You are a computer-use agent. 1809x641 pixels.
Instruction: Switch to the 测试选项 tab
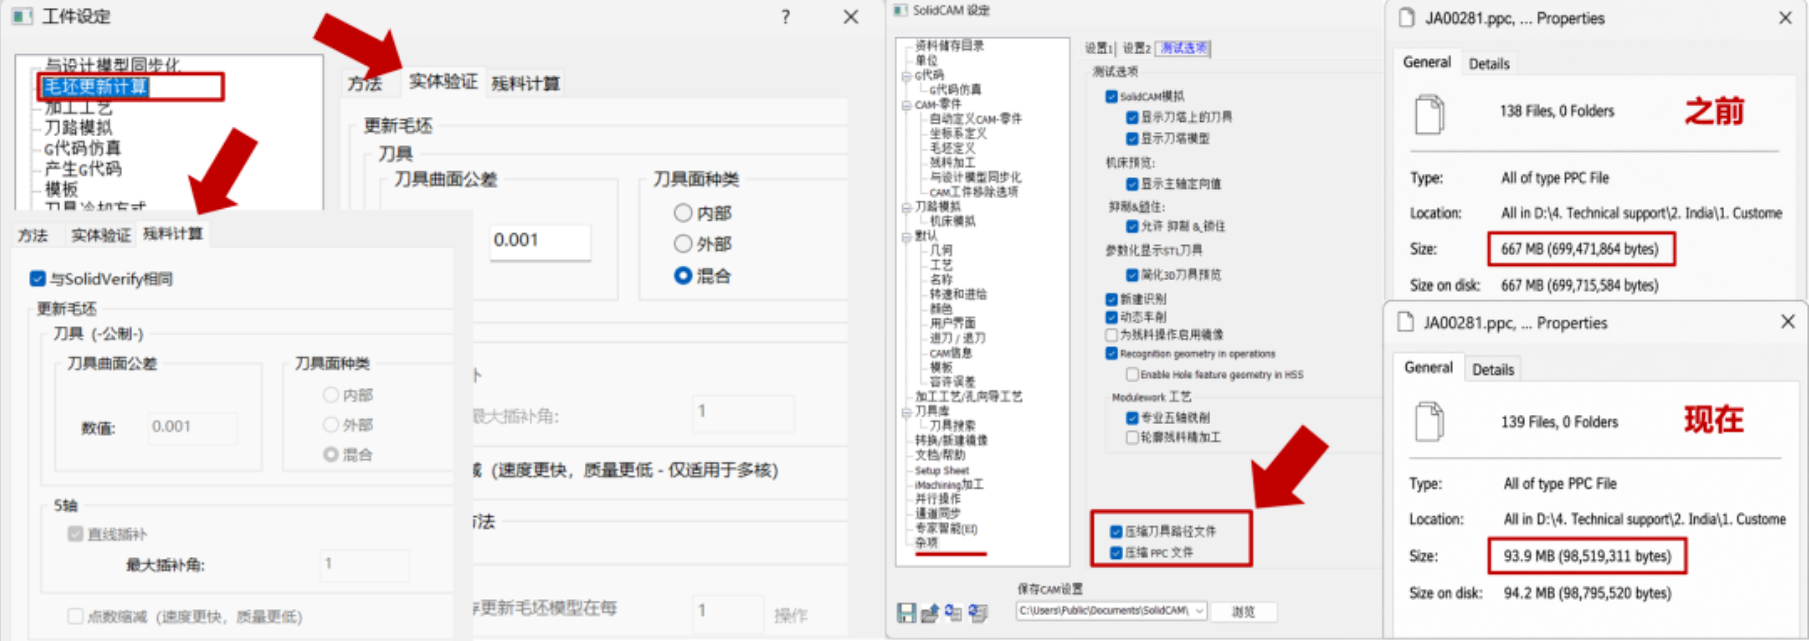pos(1184,48)
